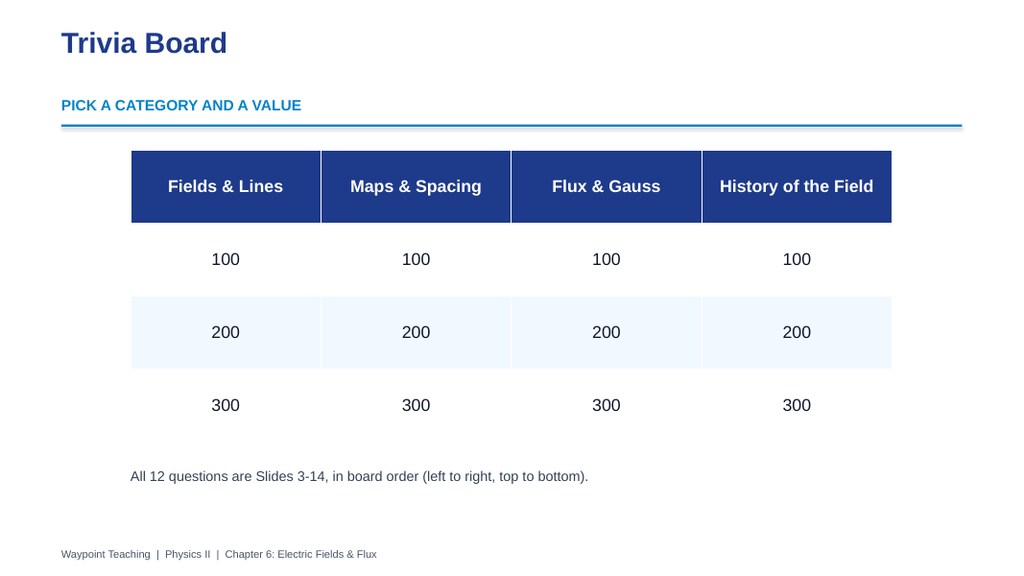Image resolution: width=1024 pixels, height=576 pixels.
Task: Open the 200 question under Fields & Lines
Action: (225, 332)
